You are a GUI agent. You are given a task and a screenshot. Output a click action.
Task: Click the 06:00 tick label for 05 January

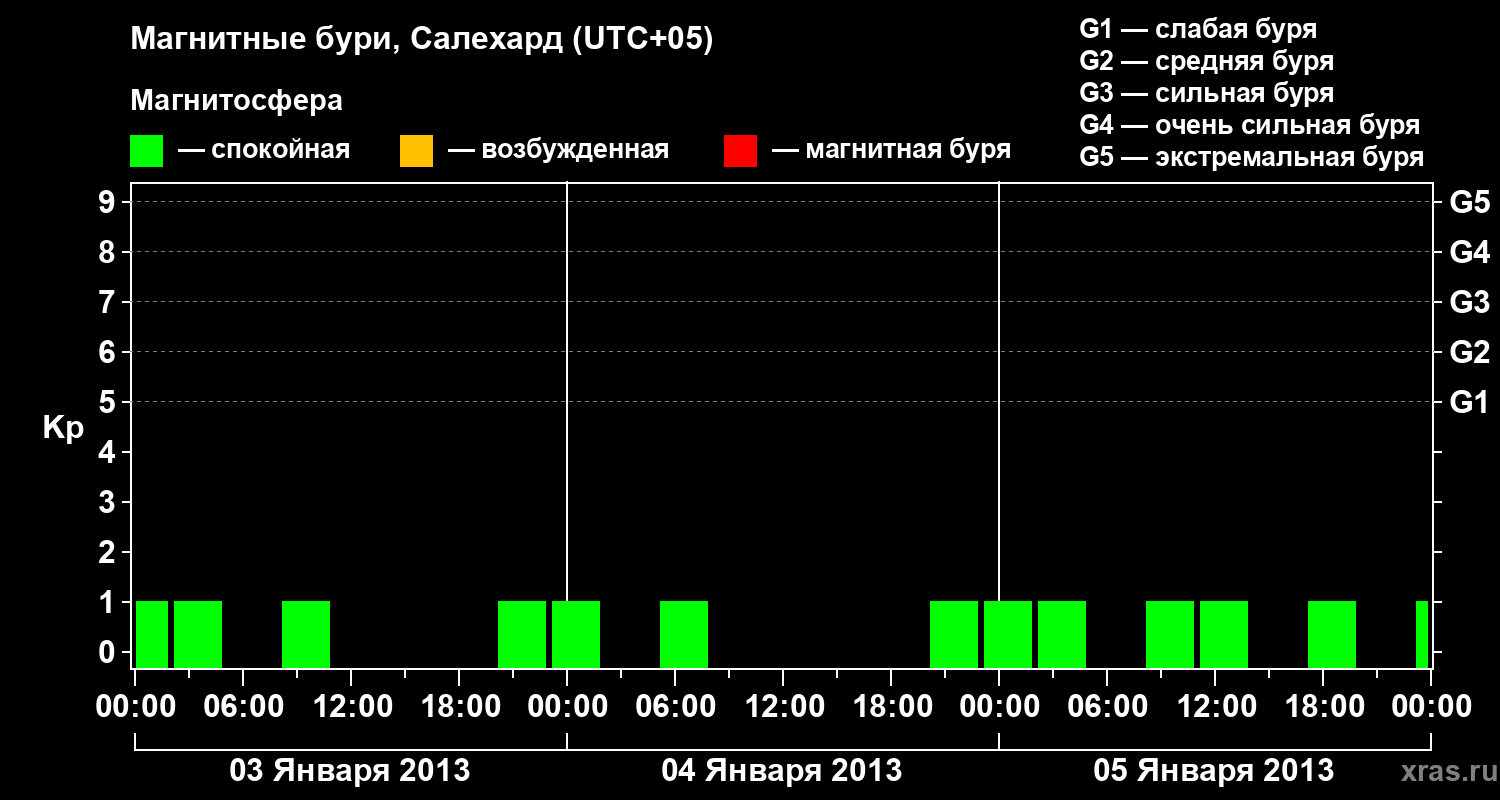1107,707
